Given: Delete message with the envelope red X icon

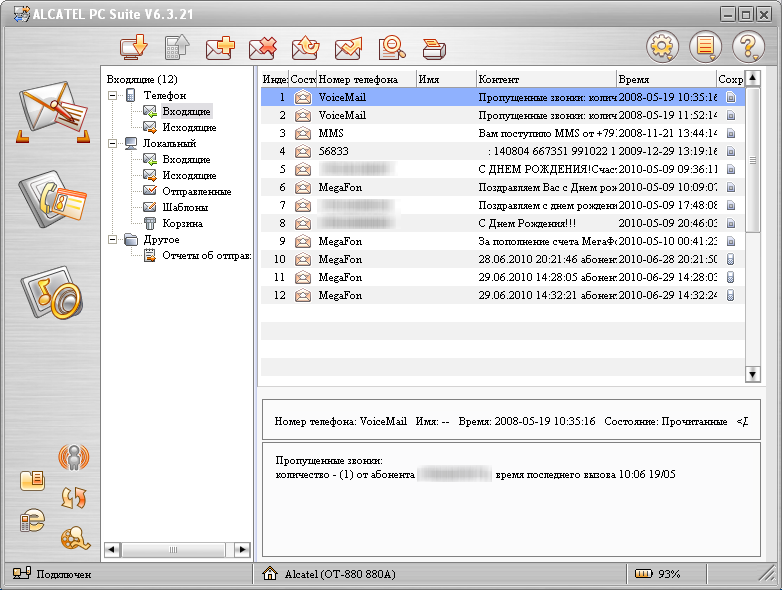Looking at the screenshot, I should [x=263, y=48].
